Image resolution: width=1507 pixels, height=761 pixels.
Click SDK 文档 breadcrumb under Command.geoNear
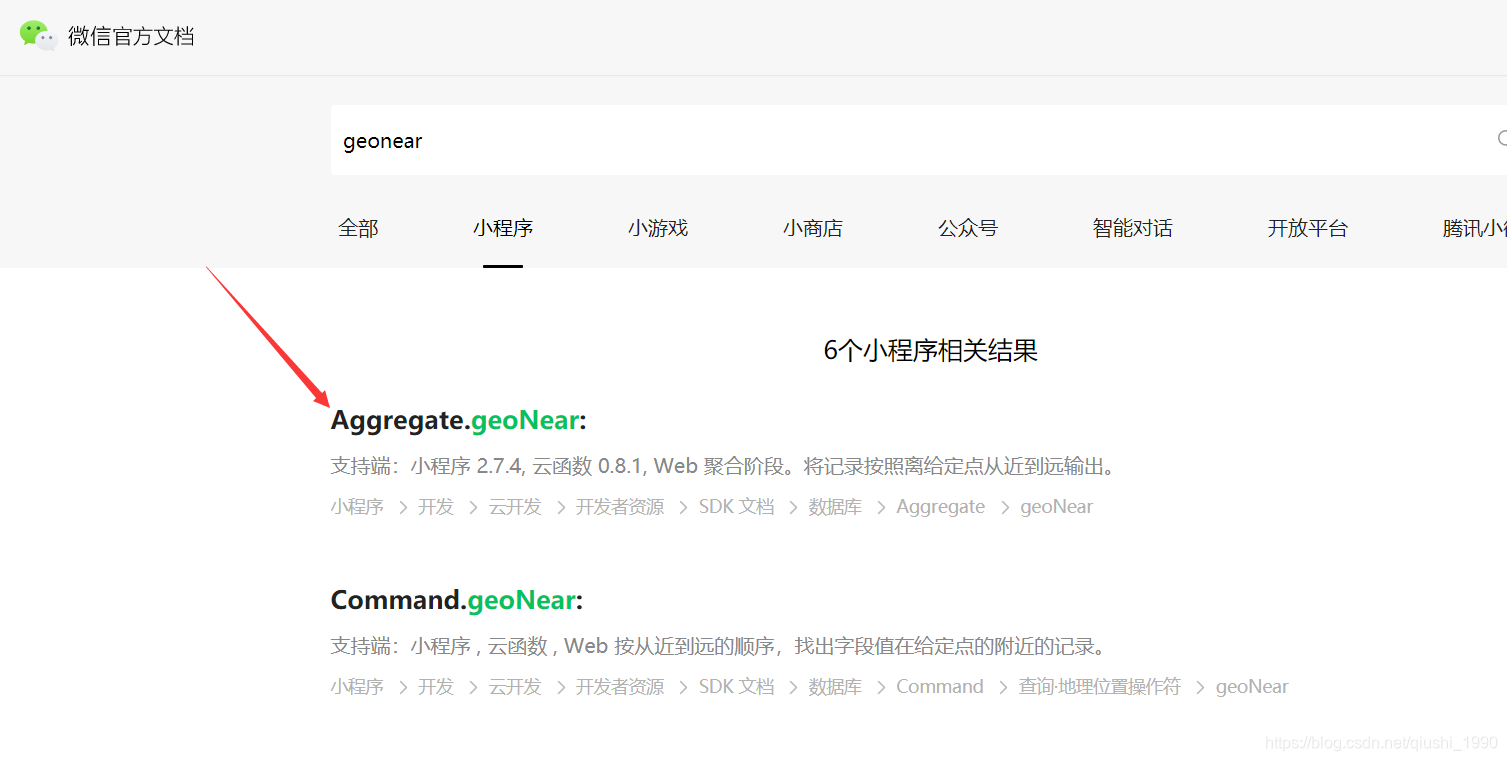tap(736, 687)
